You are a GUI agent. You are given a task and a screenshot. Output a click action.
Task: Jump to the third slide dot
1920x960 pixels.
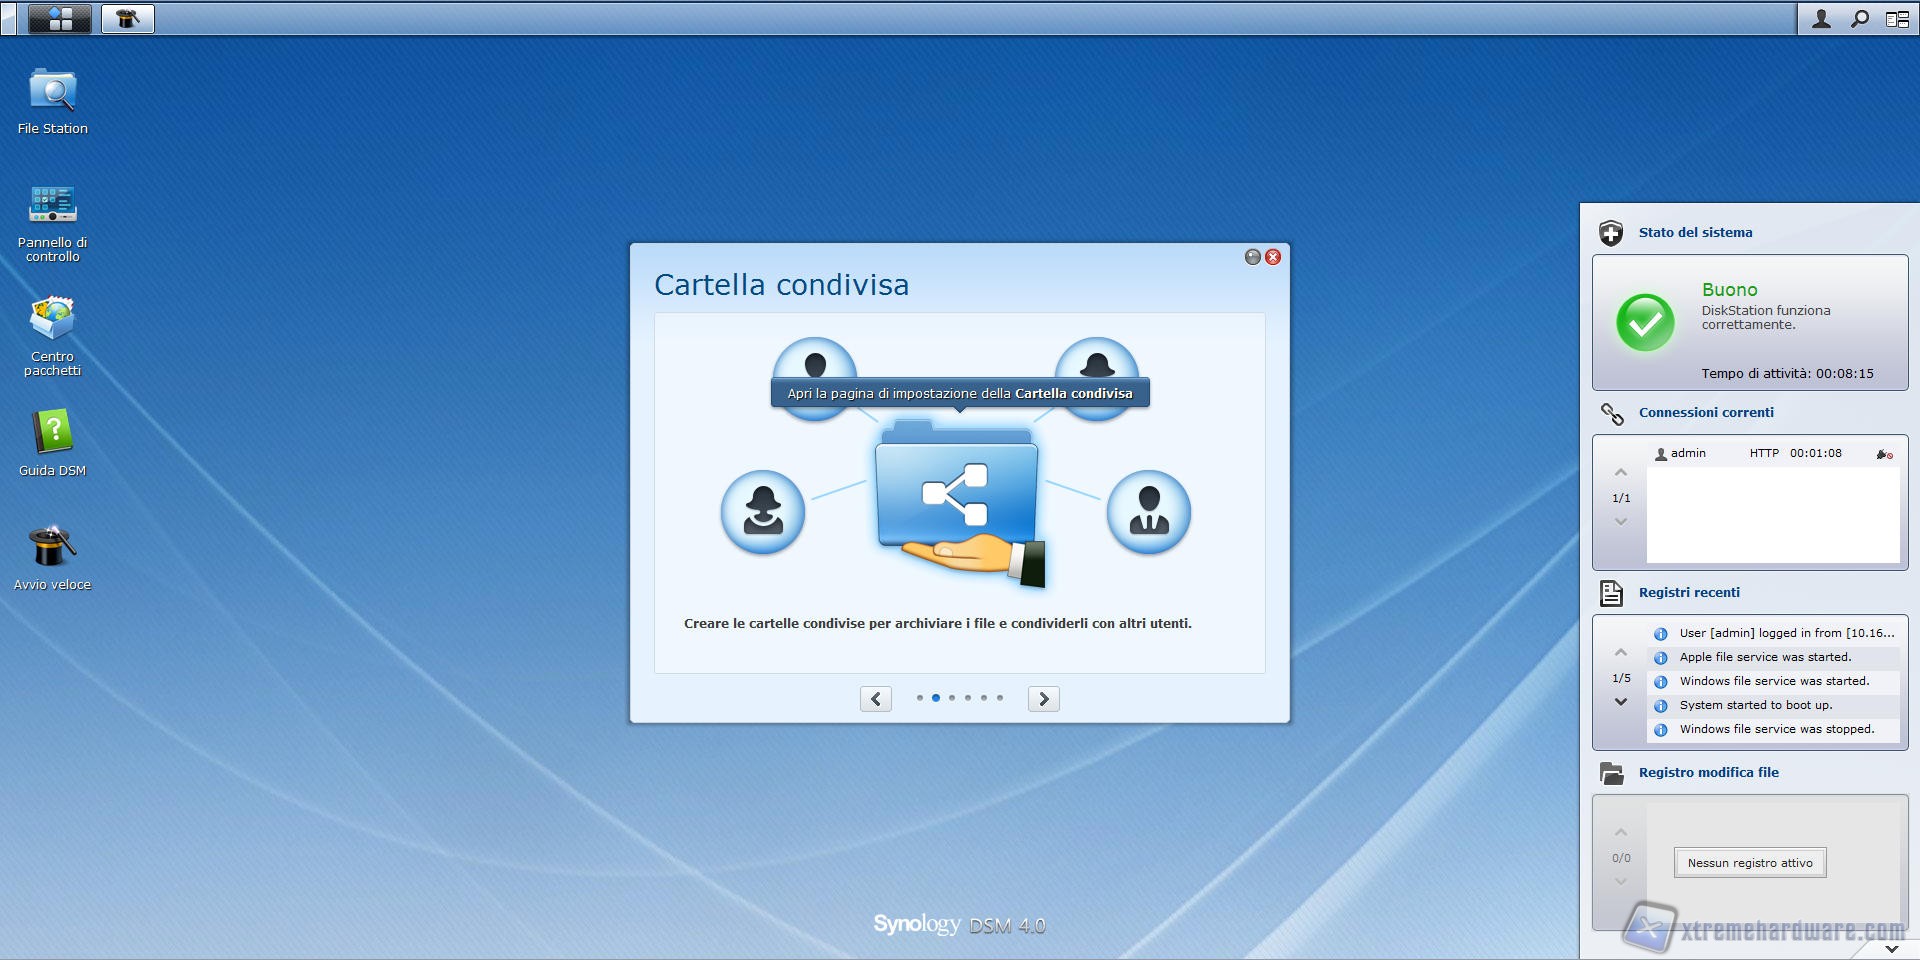click(x=952, y=698)
